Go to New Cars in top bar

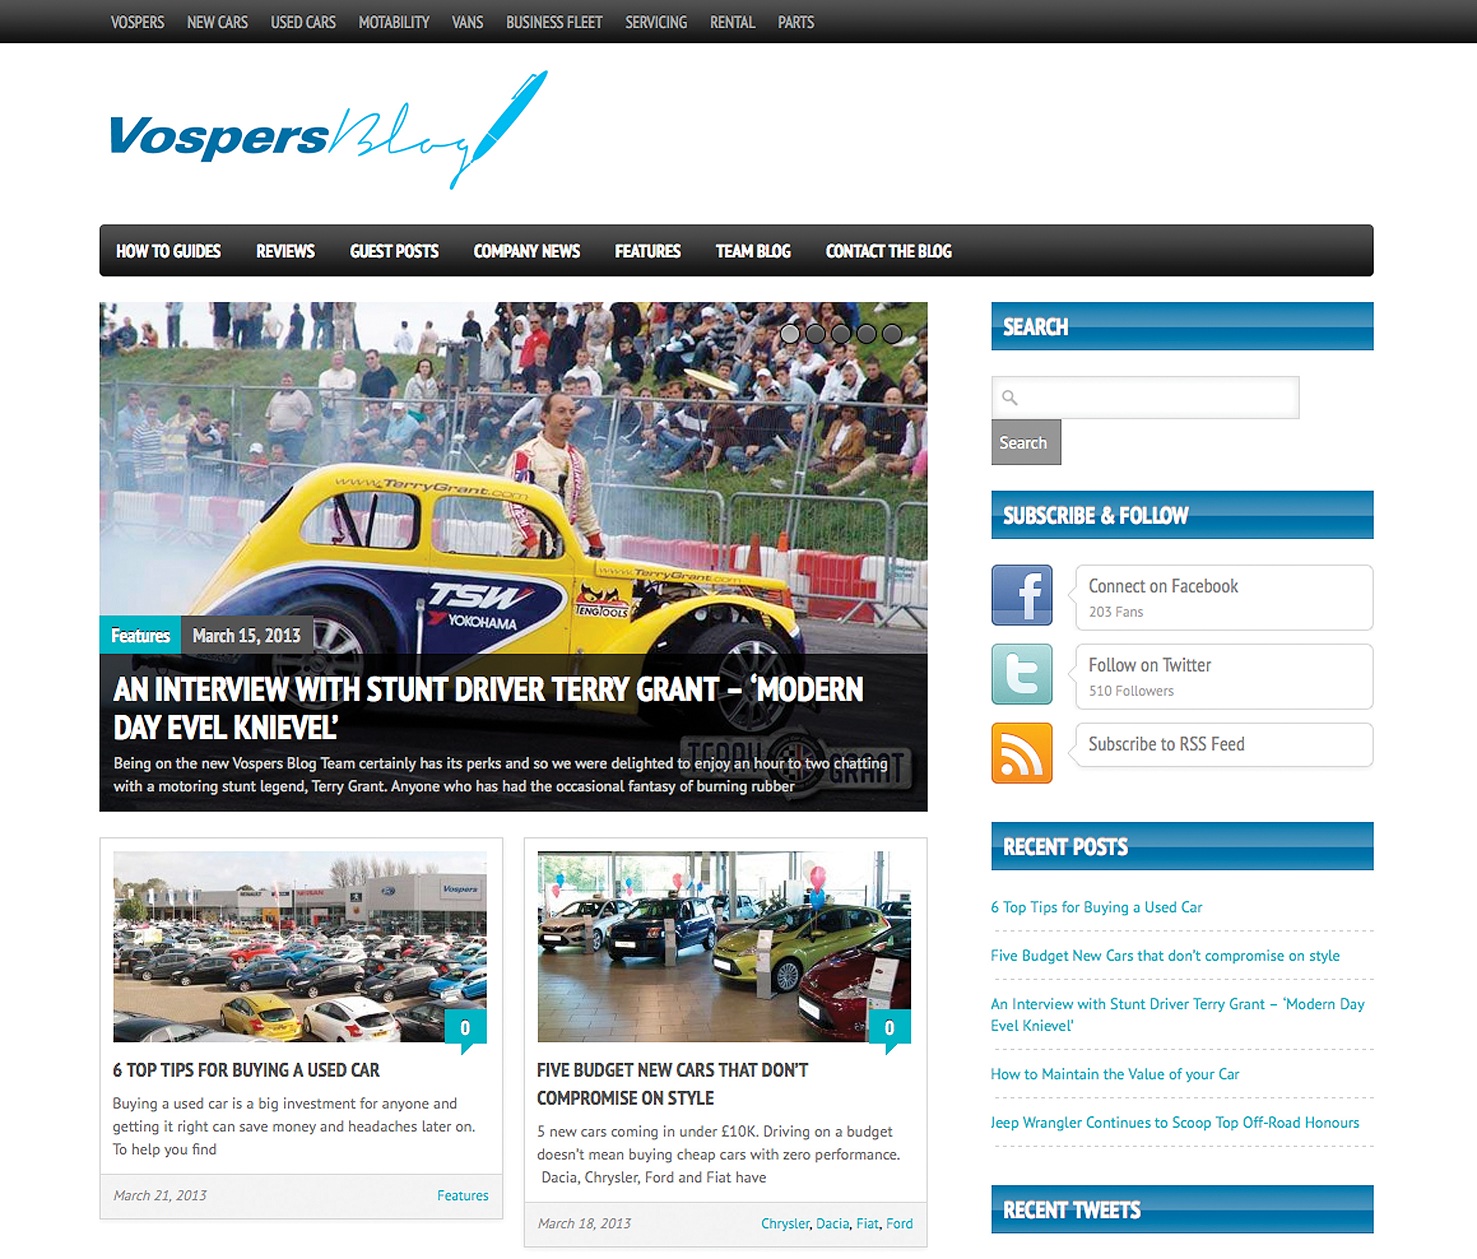tap(217, 22)
